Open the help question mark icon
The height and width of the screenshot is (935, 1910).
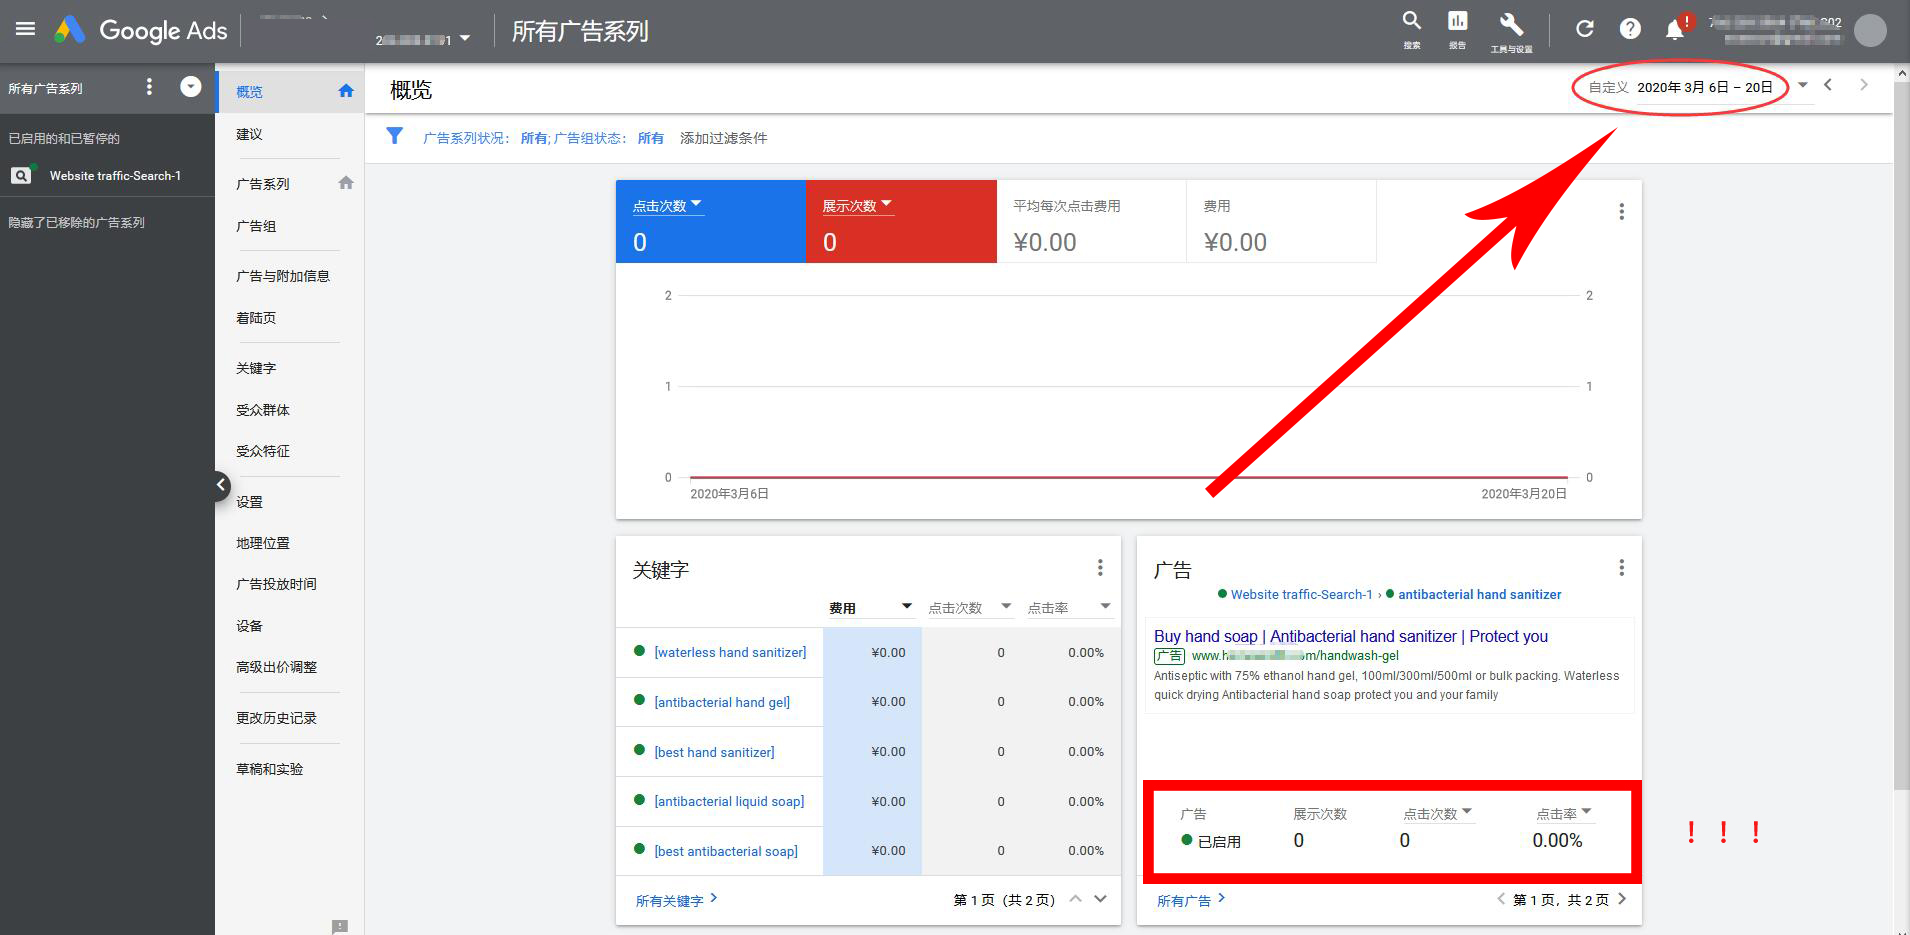1630,29
